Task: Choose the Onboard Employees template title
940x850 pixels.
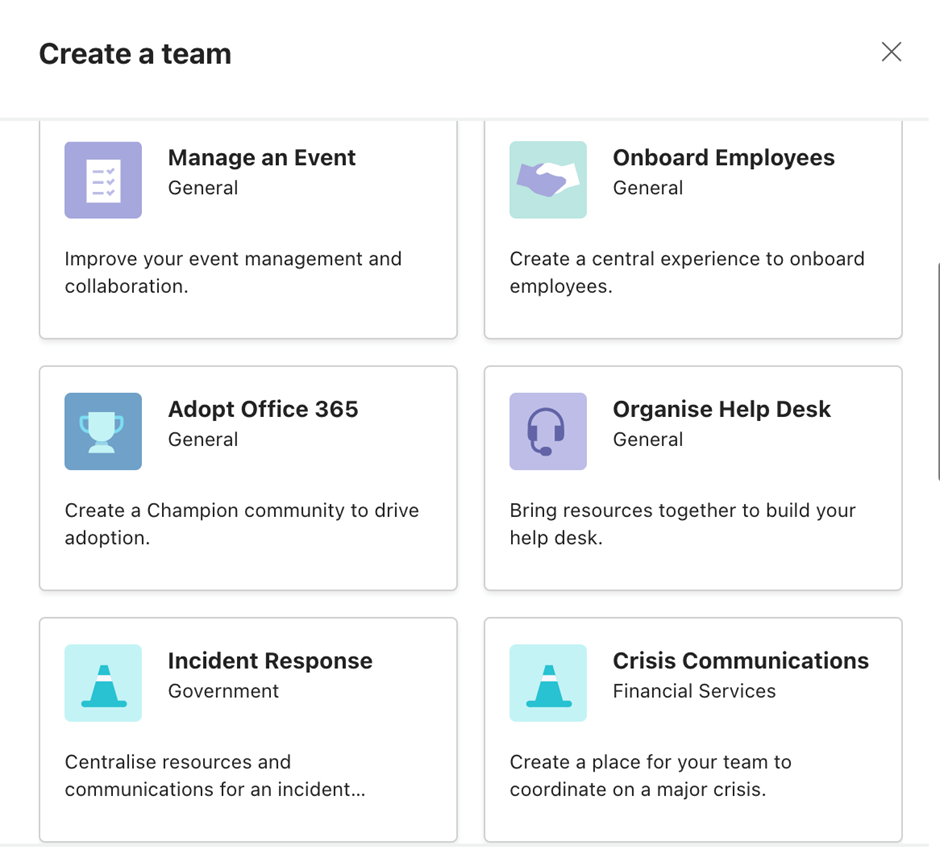Action: 724,158
